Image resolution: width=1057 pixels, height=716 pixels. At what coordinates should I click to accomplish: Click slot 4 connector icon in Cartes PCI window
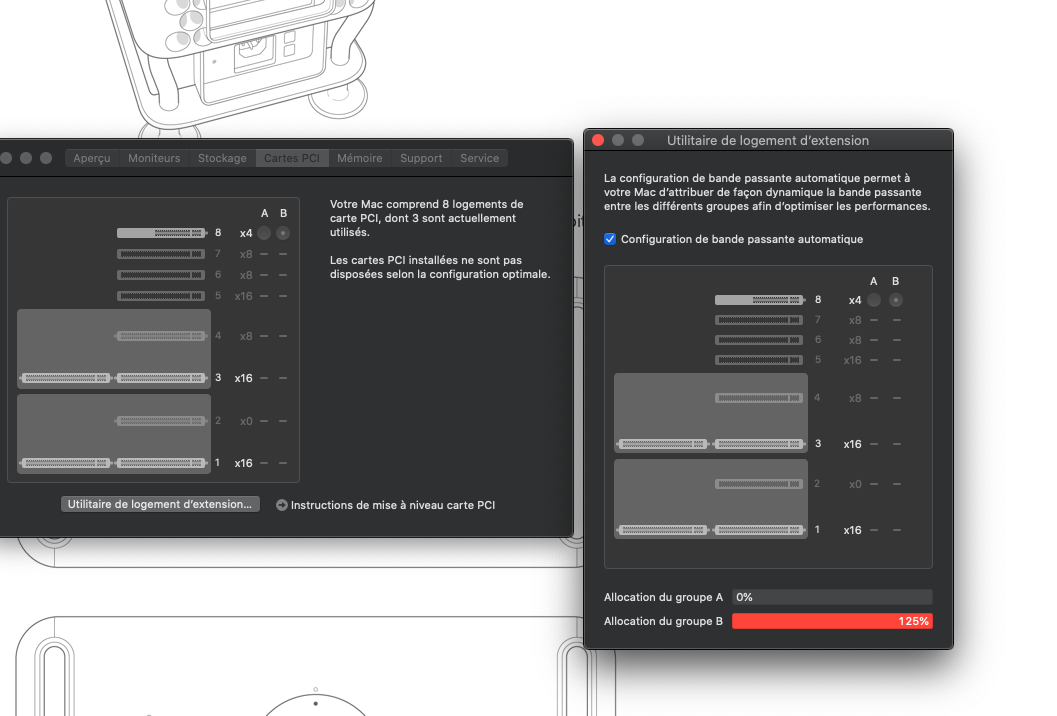click(160, 336)
